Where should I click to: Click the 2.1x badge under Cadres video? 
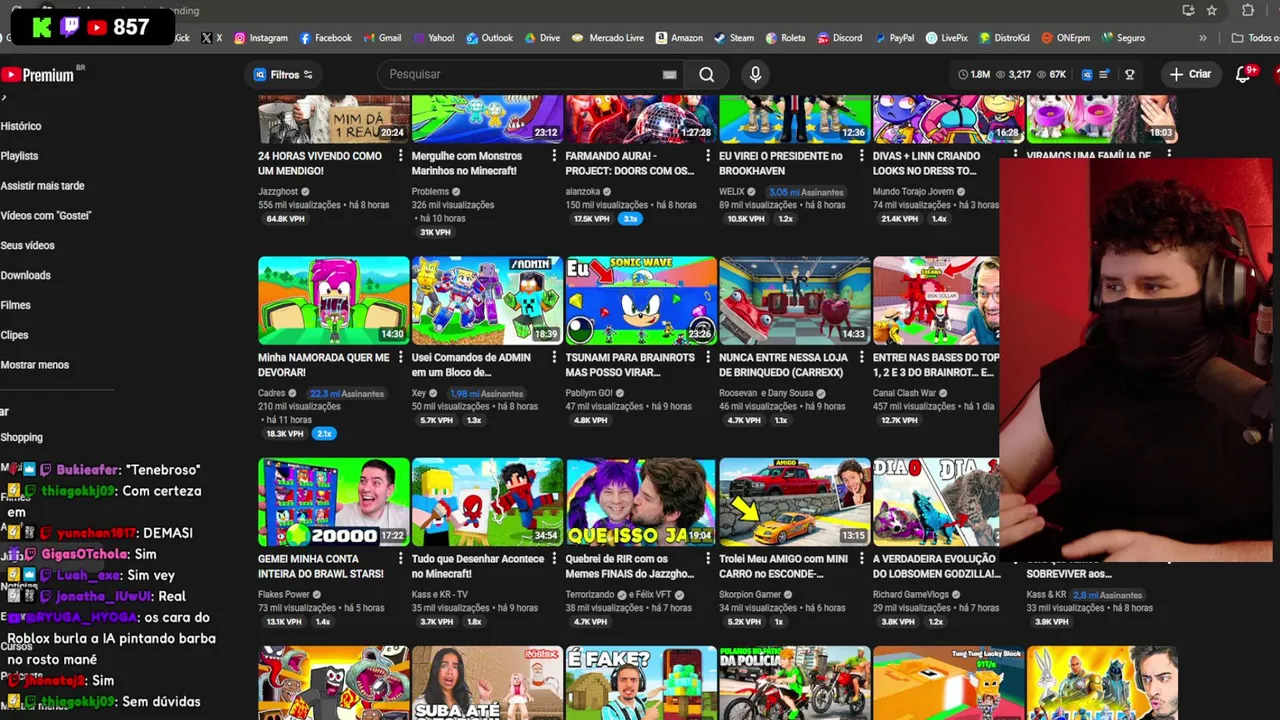point(323,434)
